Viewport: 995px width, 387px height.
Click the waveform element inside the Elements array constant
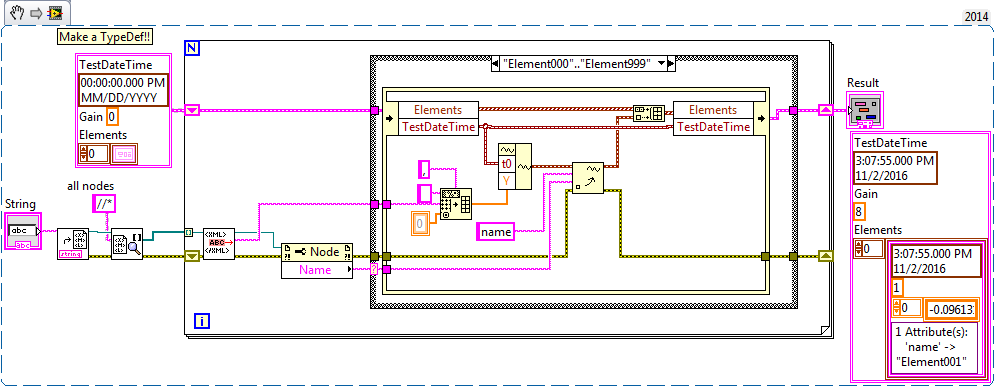124,153
